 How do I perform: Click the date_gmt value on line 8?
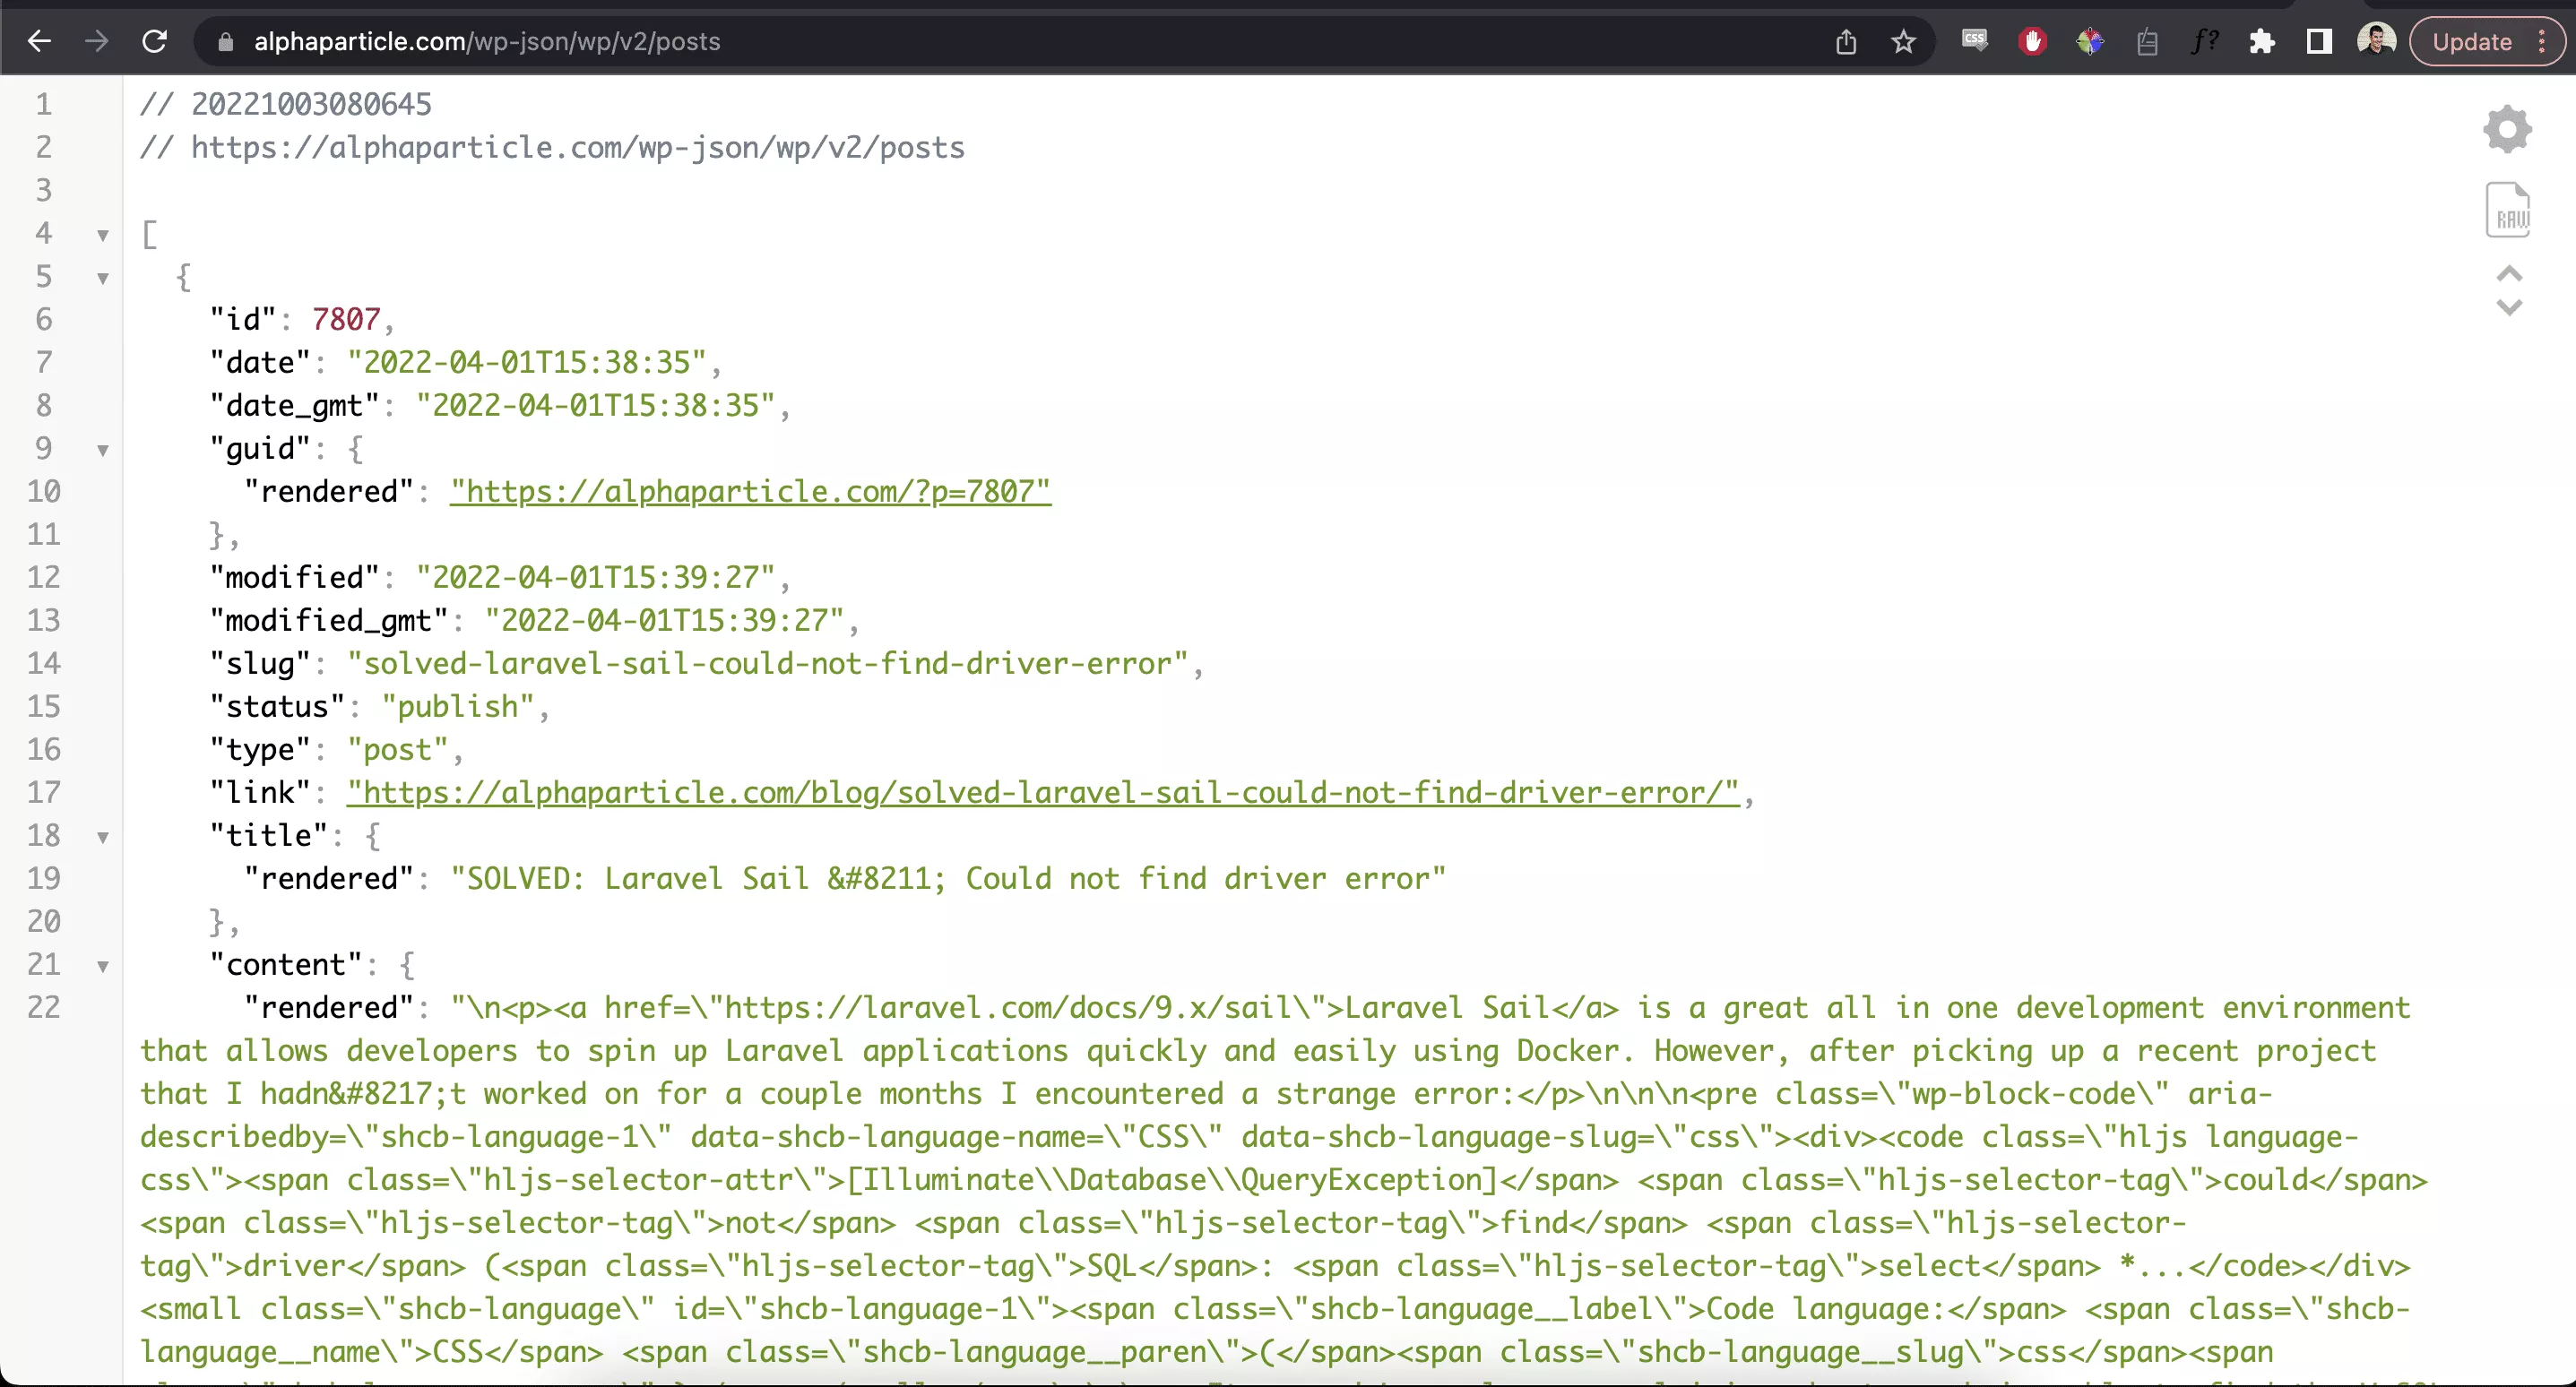point(596,405)
